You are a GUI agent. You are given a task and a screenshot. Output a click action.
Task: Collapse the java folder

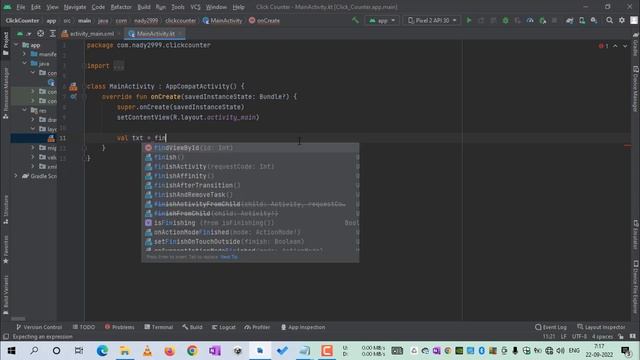tap(24, 63)
